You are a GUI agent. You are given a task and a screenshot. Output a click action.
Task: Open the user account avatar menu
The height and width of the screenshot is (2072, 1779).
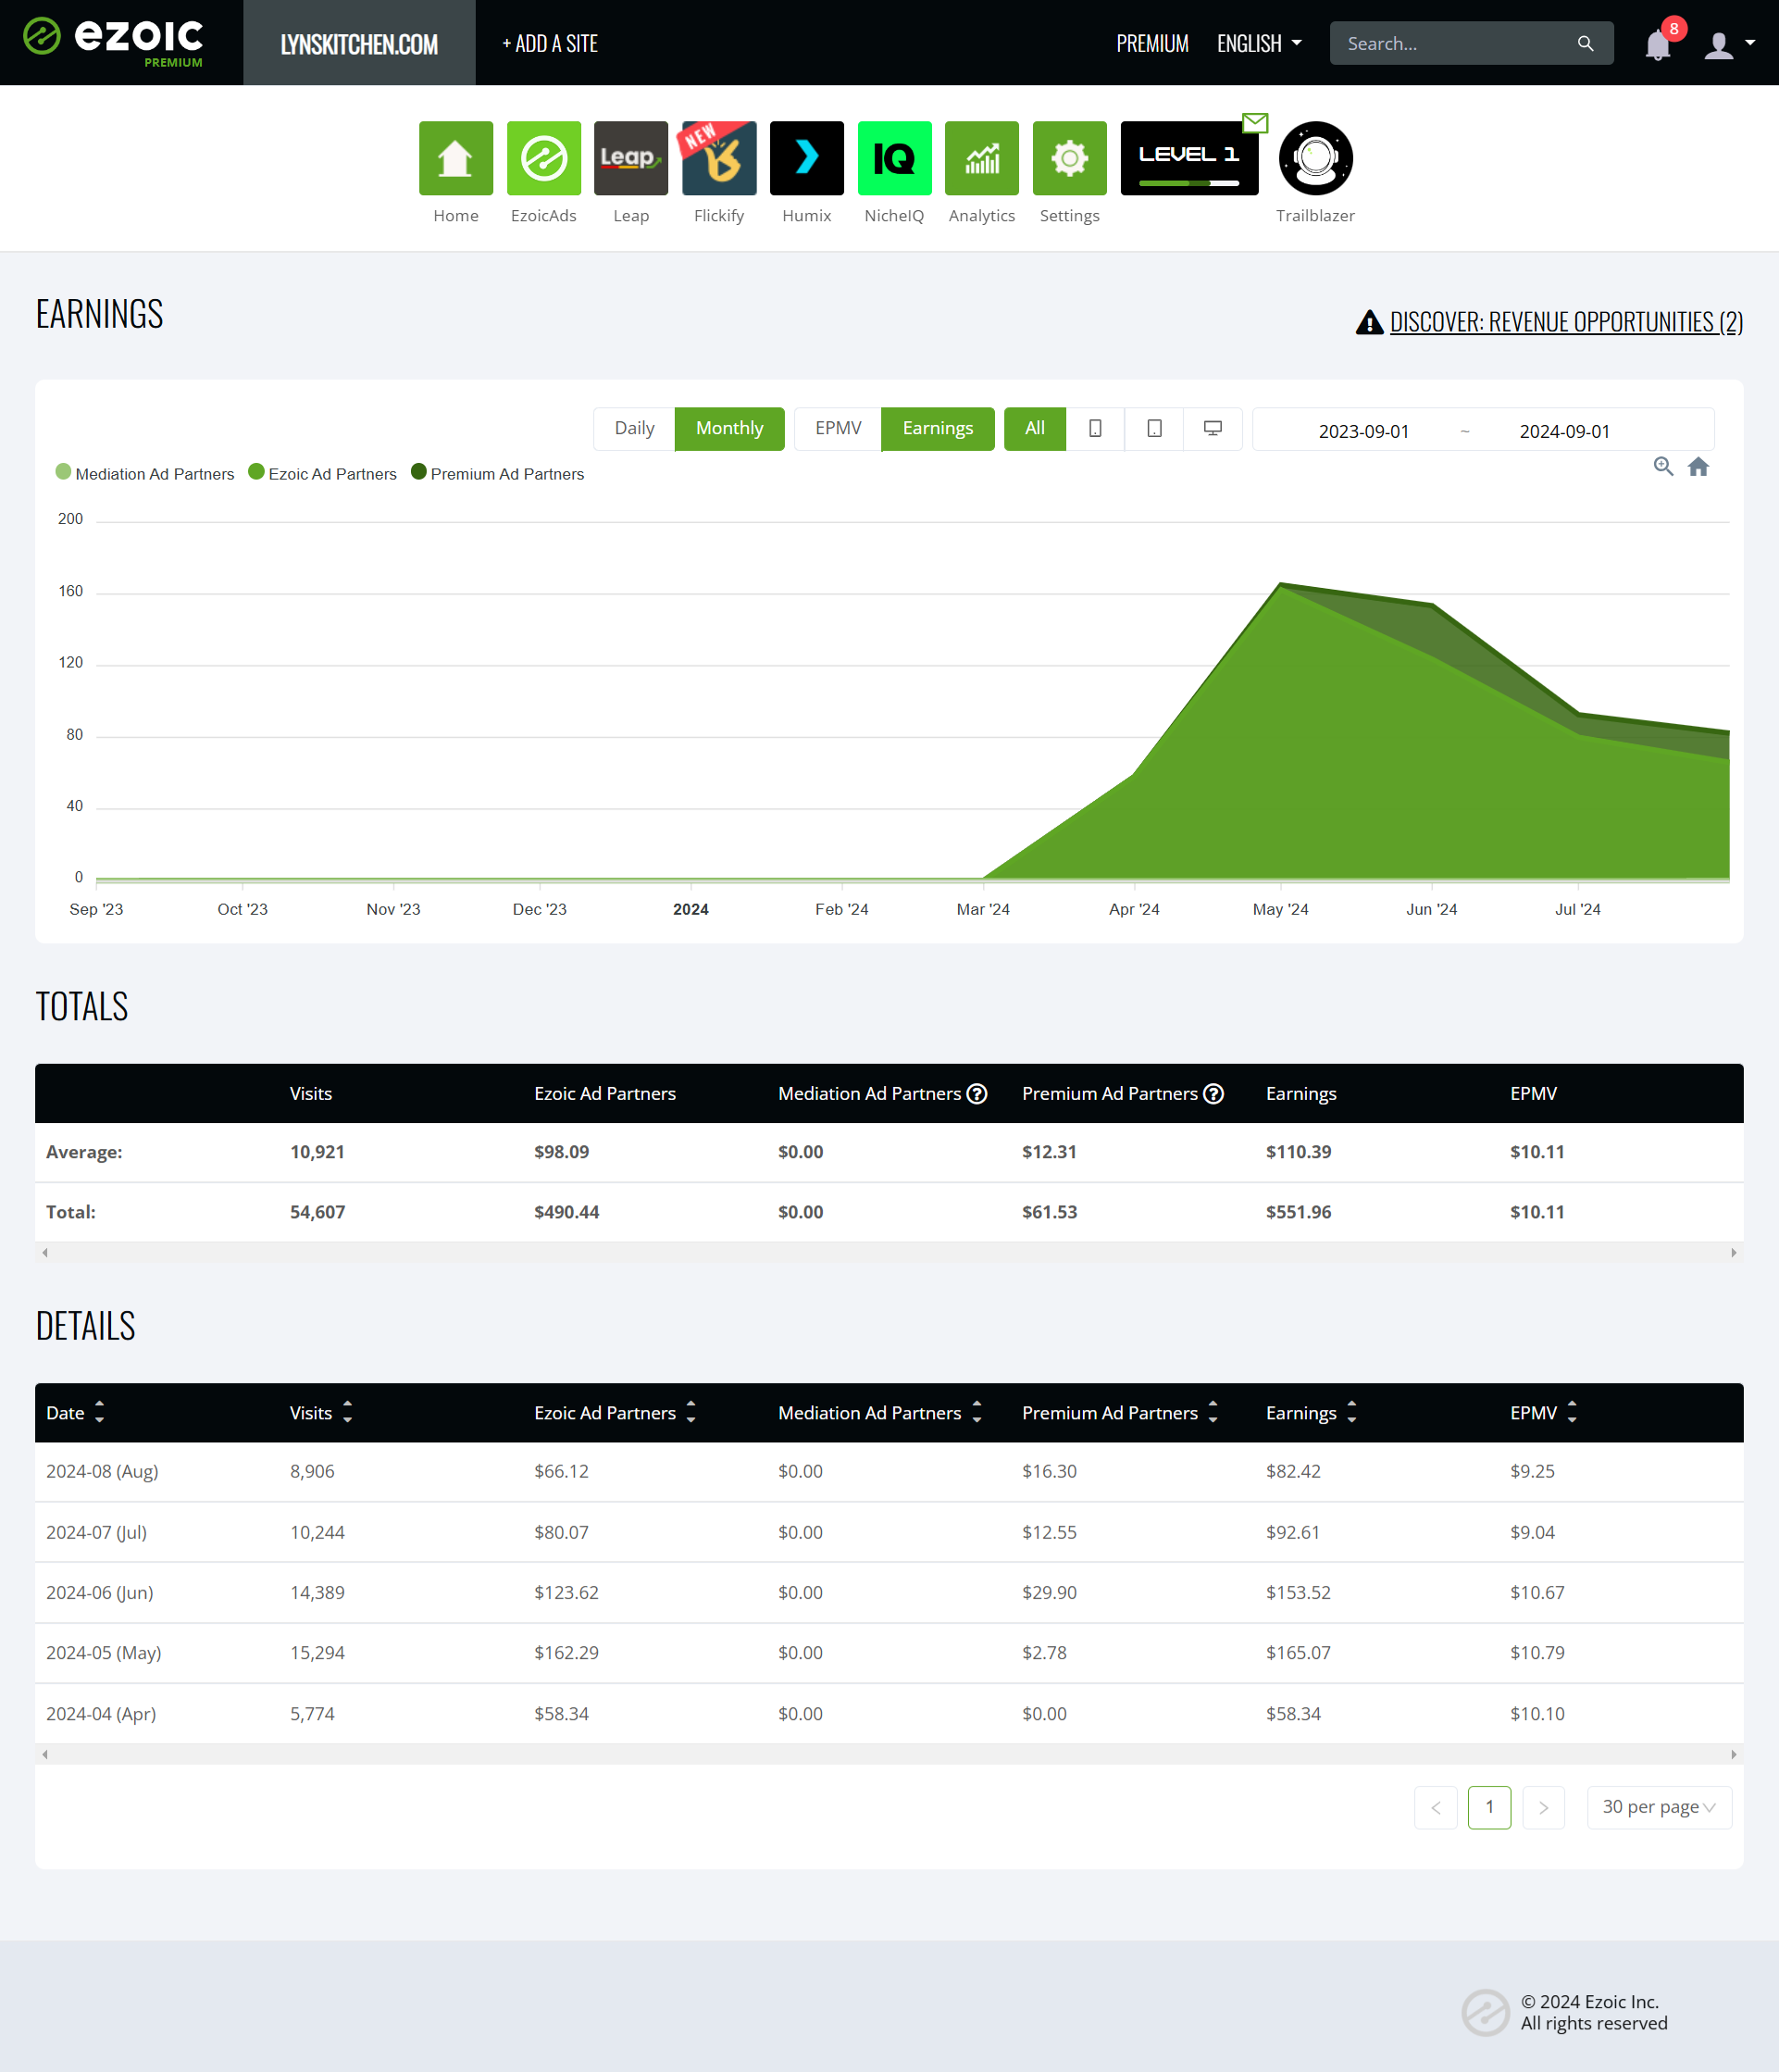[1729, 45]
